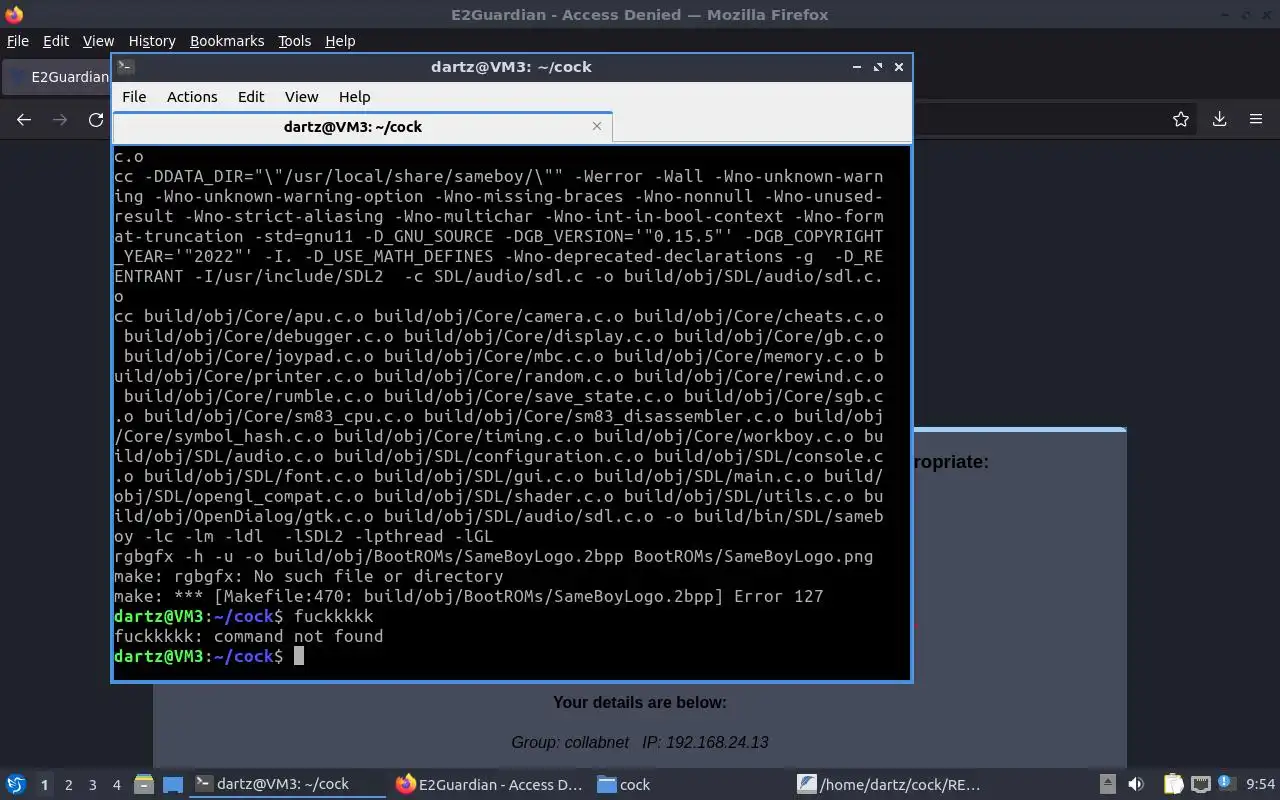Open Firefox's History menu

click(x=152, y=41)
